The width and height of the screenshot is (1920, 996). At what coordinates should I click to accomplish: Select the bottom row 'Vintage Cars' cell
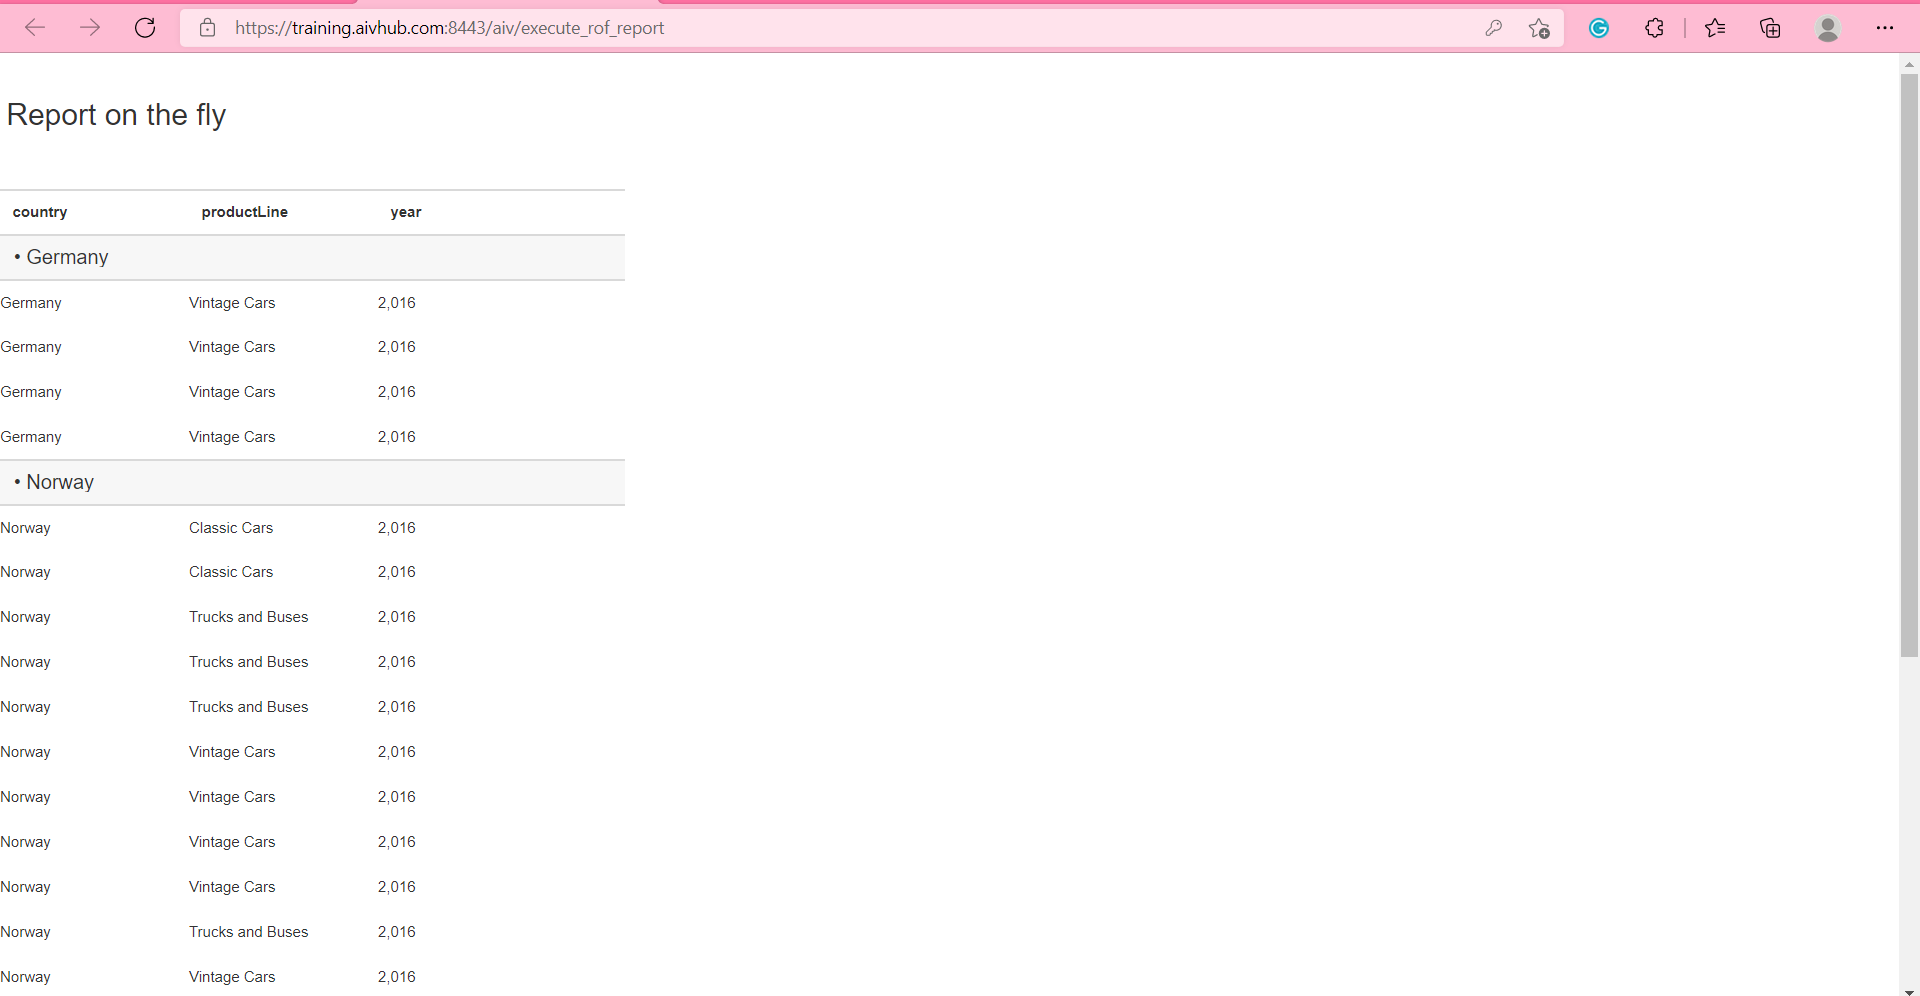tap(232, 977)
